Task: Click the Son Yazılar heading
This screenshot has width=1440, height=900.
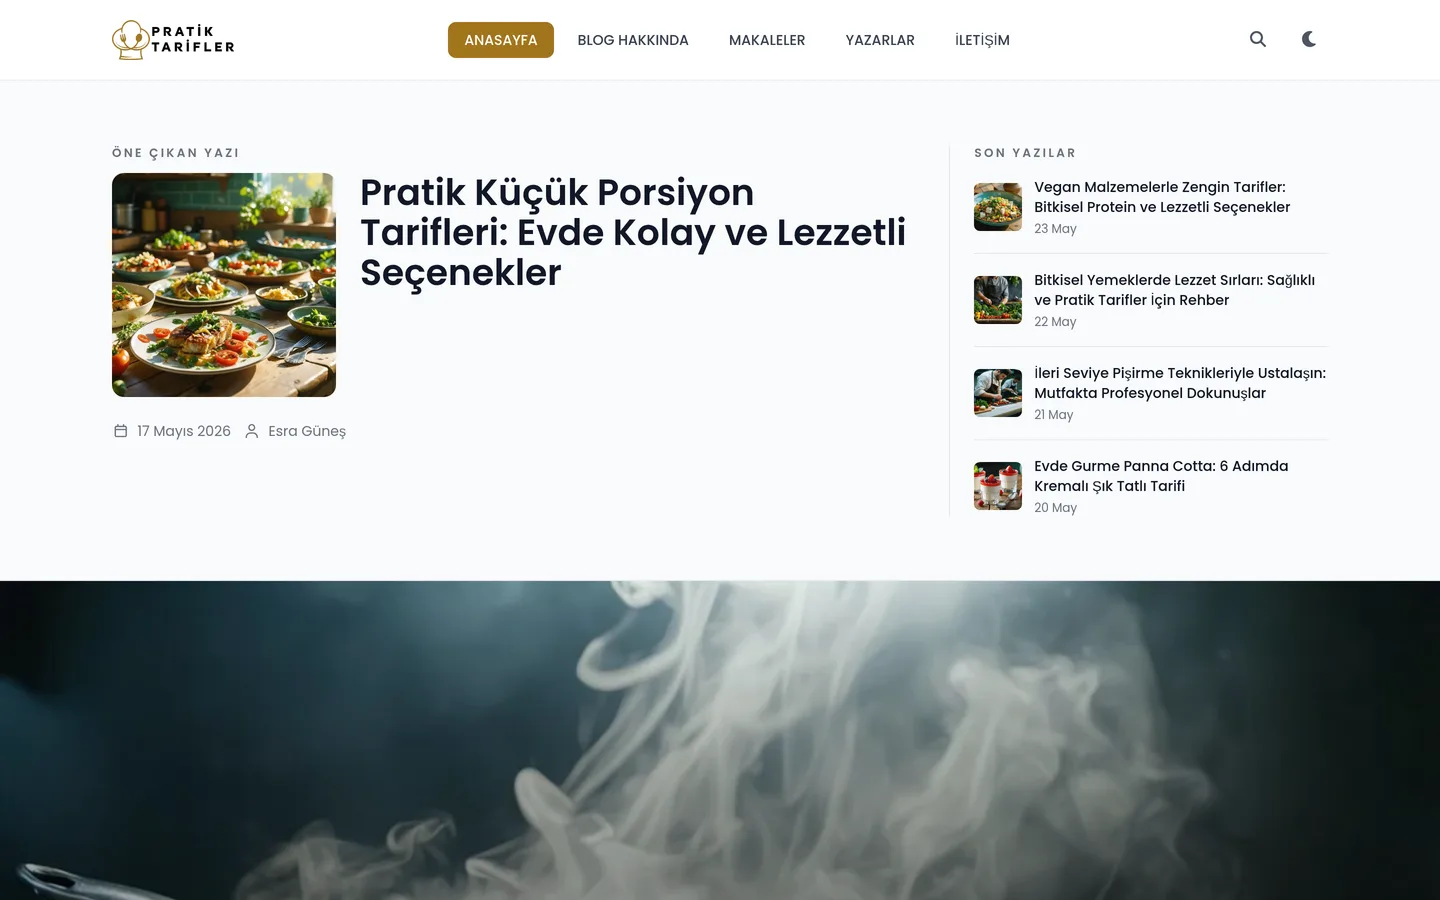Action: tap(1025, 153)
